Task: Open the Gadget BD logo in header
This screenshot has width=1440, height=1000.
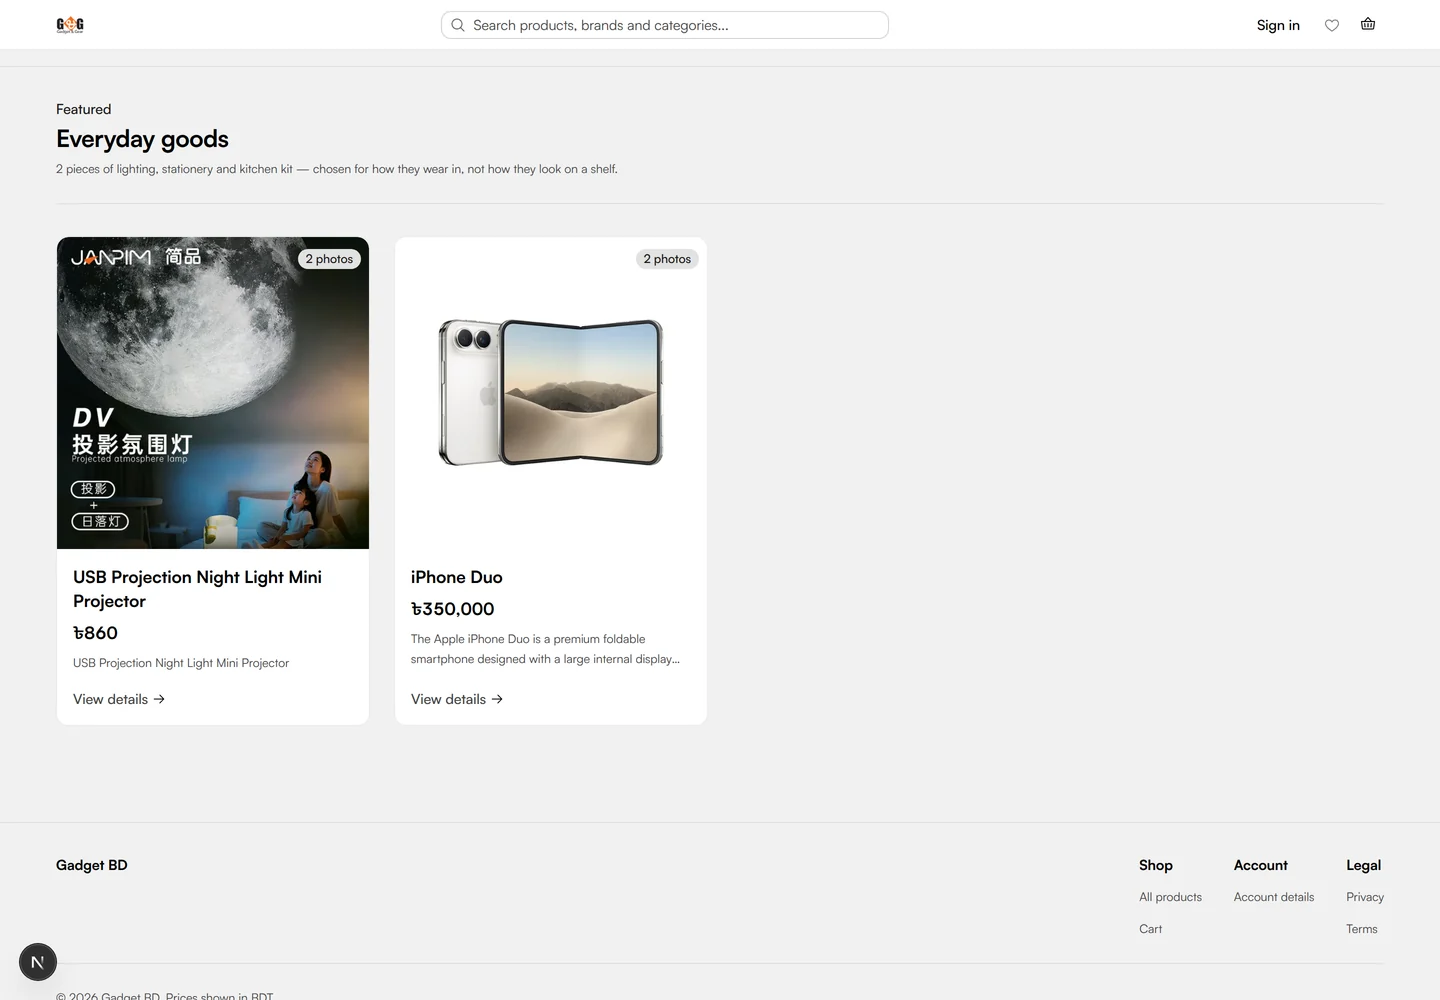Action: tap(70, 25)
